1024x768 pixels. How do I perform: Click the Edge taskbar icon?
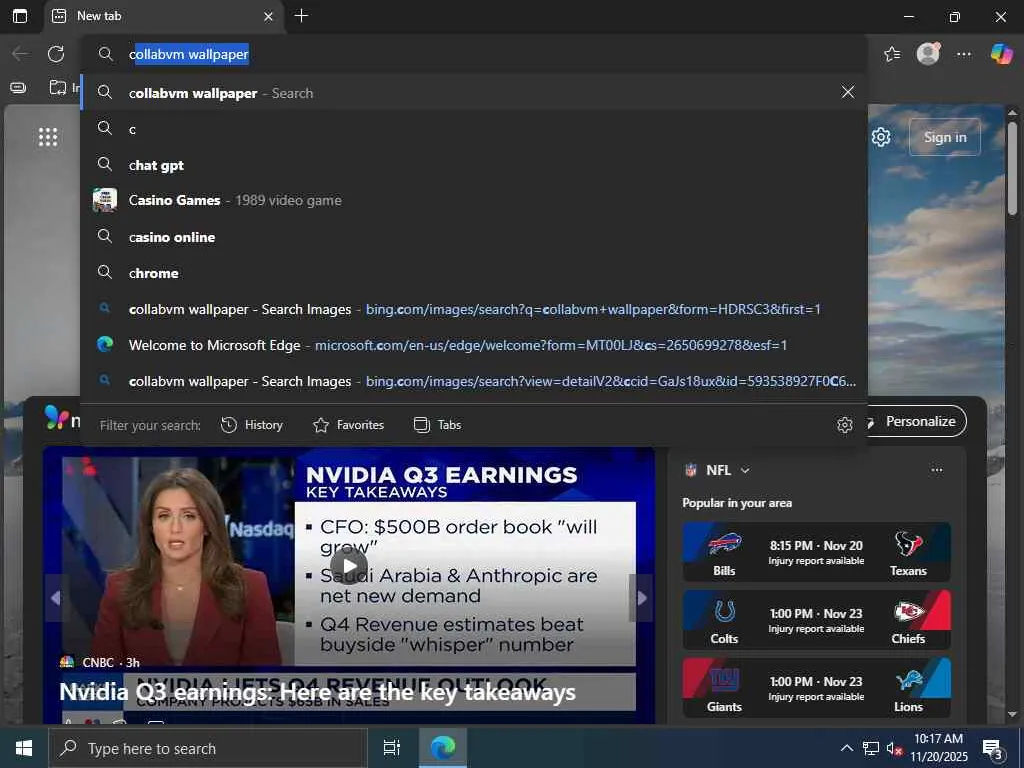pyautogui.click(x=443, y=748)
